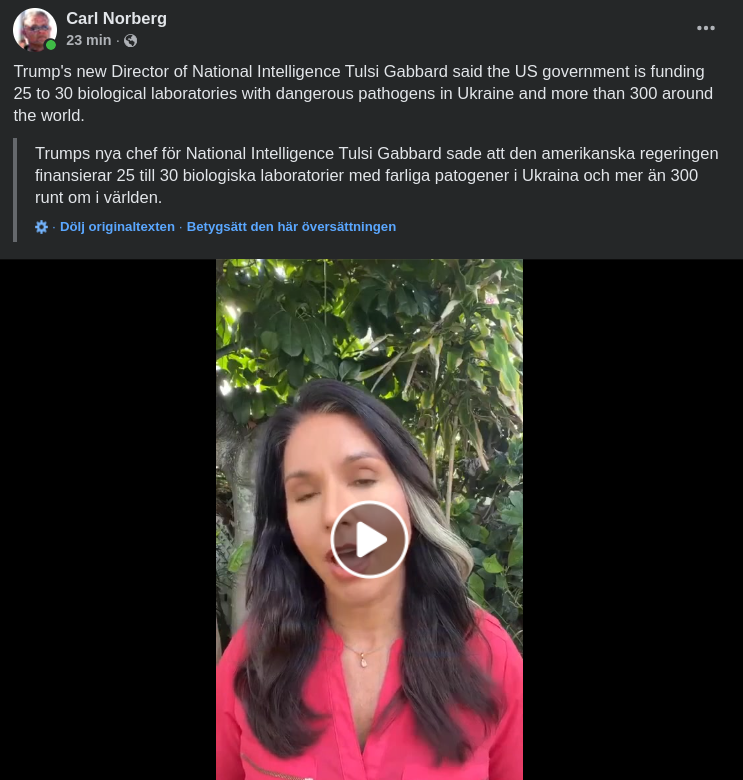Hide original text via "Dölj originaltexten"
Viewport: 743px width, 780px height.
(117, 227)
